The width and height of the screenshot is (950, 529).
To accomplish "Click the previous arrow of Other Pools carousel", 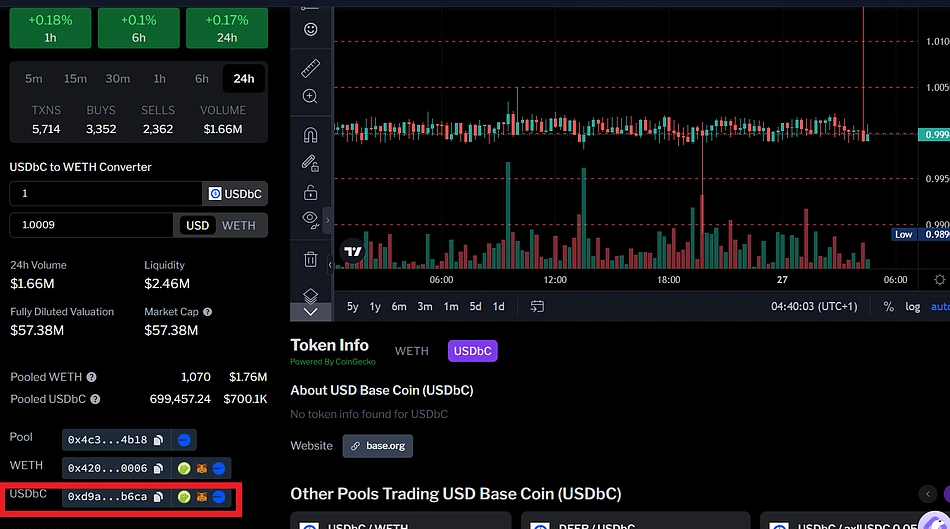I will pos(928,494).
